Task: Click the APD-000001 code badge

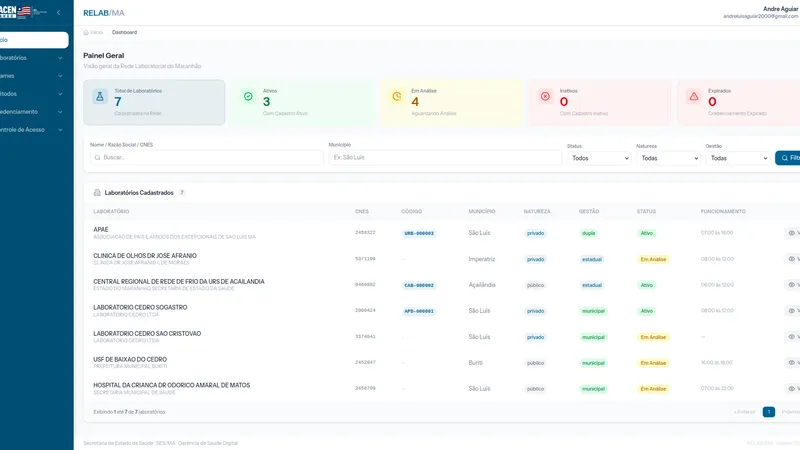Action: coord(419,311)
